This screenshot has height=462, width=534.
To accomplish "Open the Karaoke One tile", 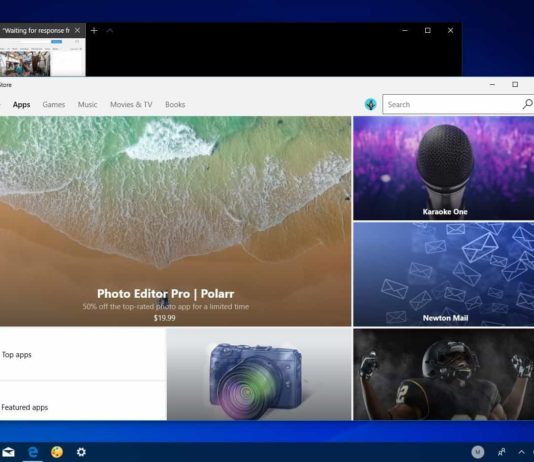I will pyautogui.click(x=443, y=168).
